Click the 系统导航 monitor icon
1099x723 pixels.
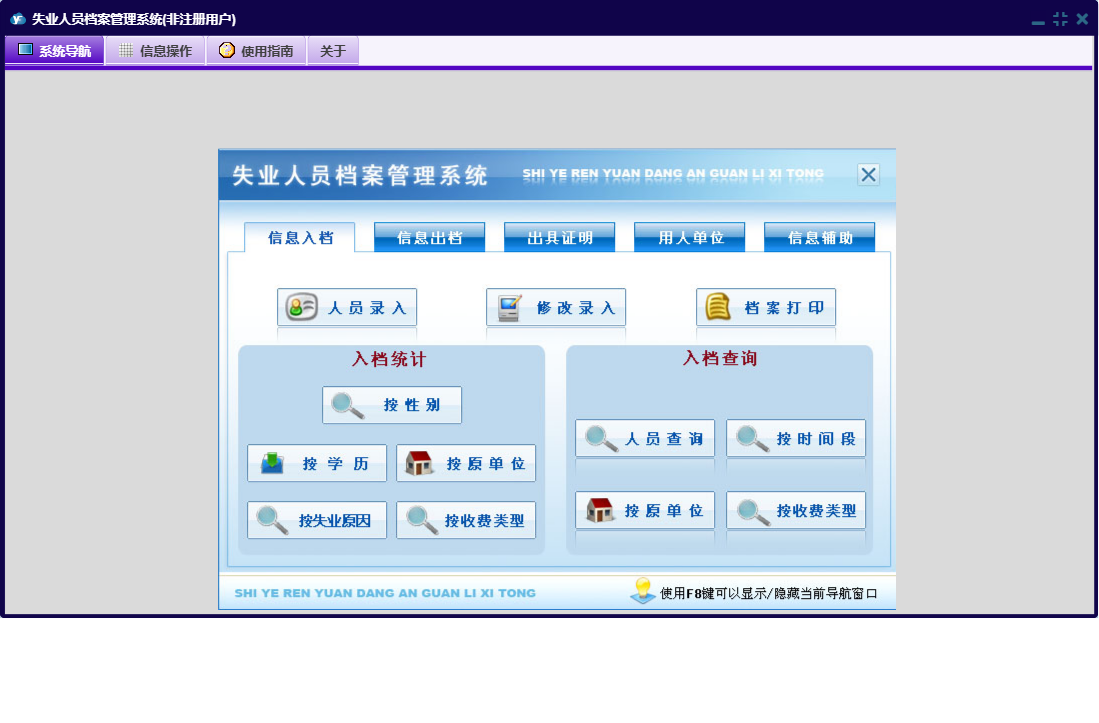(x=25, y=50)
